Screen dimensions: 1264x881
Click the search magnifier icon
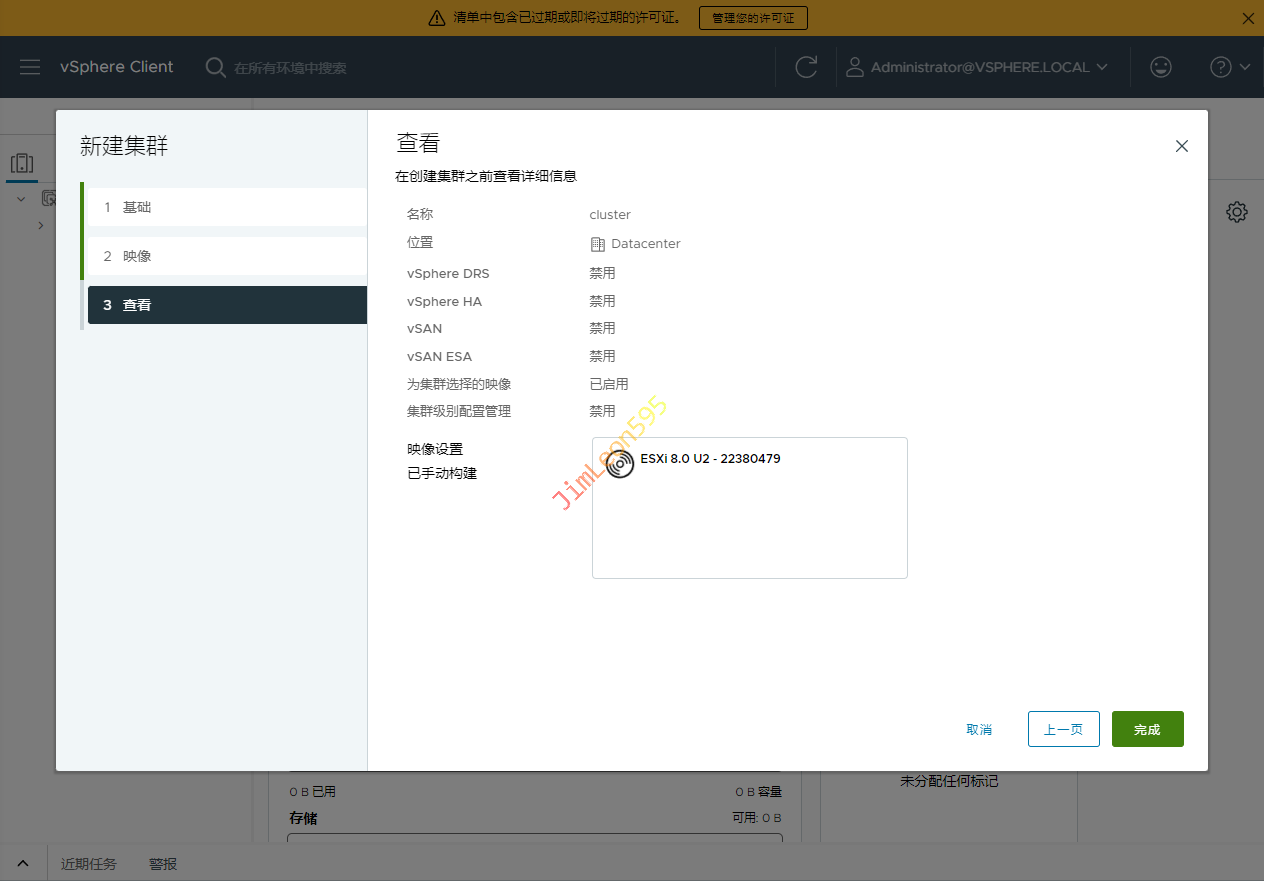point(215,67)
